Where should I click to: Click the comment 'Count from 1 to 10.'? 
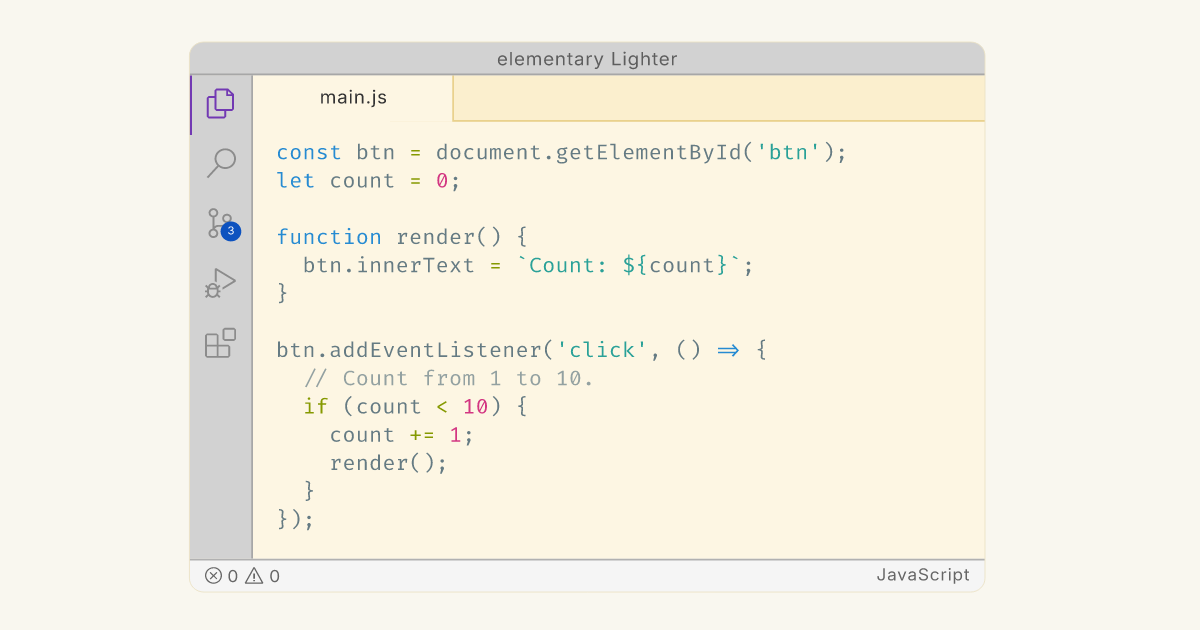tap(448, 378)
